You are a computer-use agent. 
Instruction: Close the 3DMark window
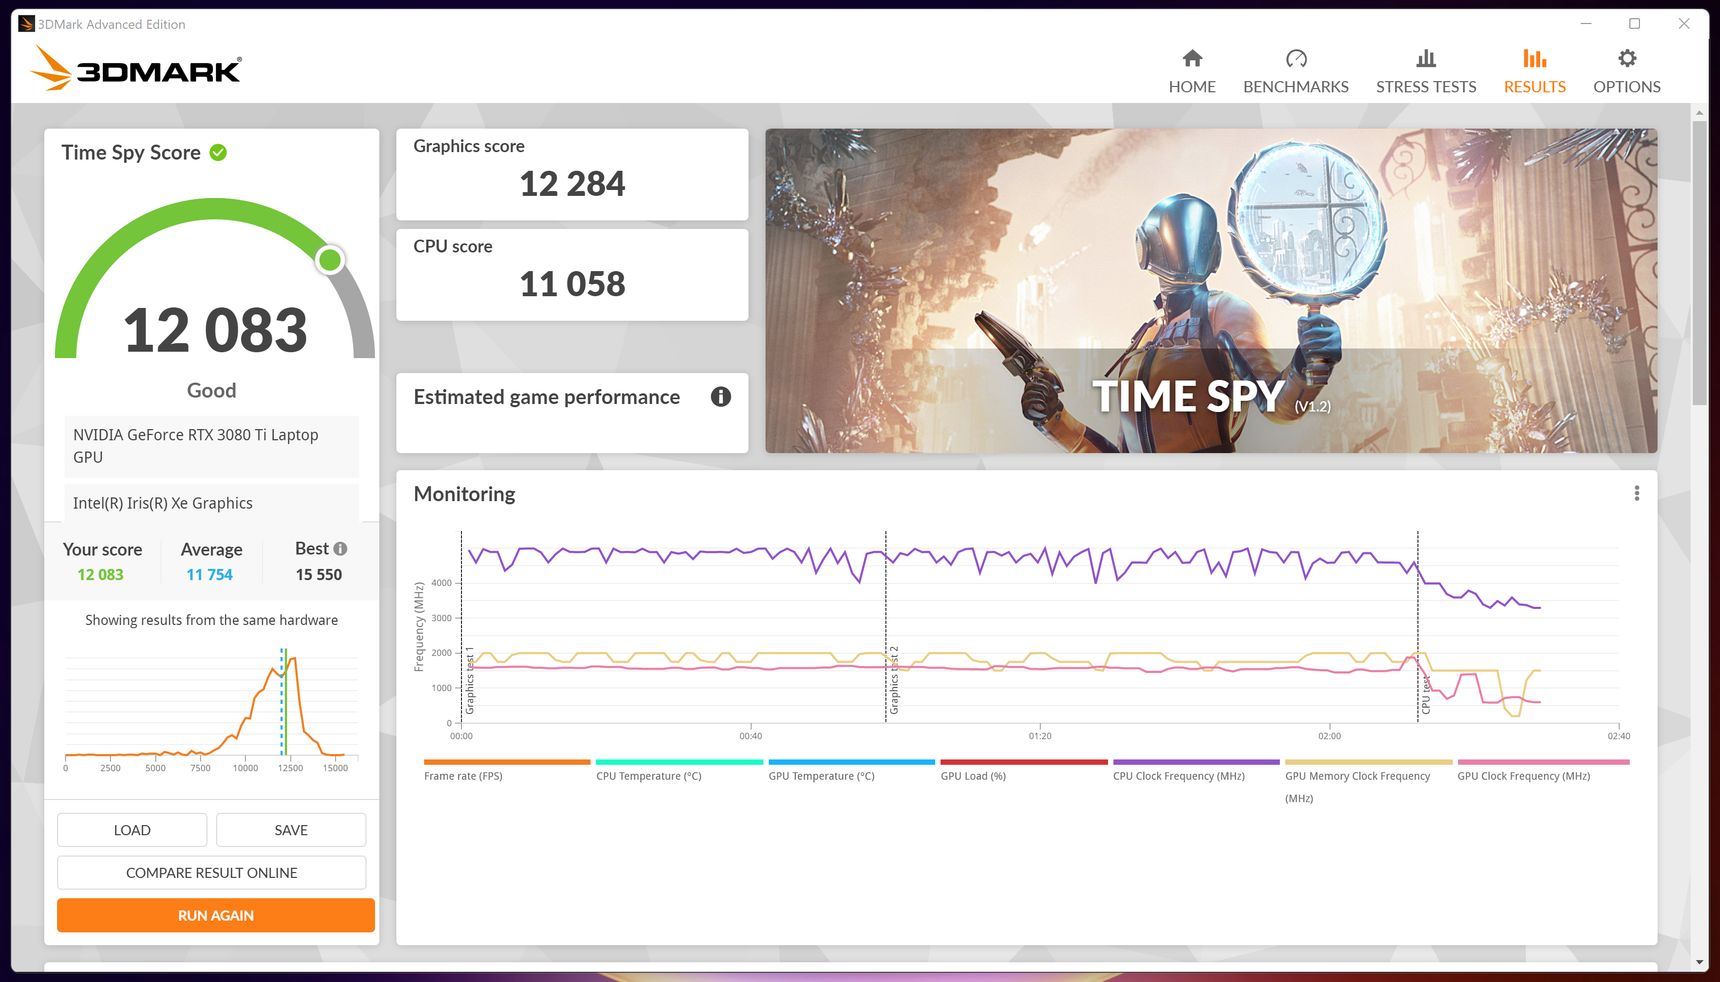click(1684, 24)
